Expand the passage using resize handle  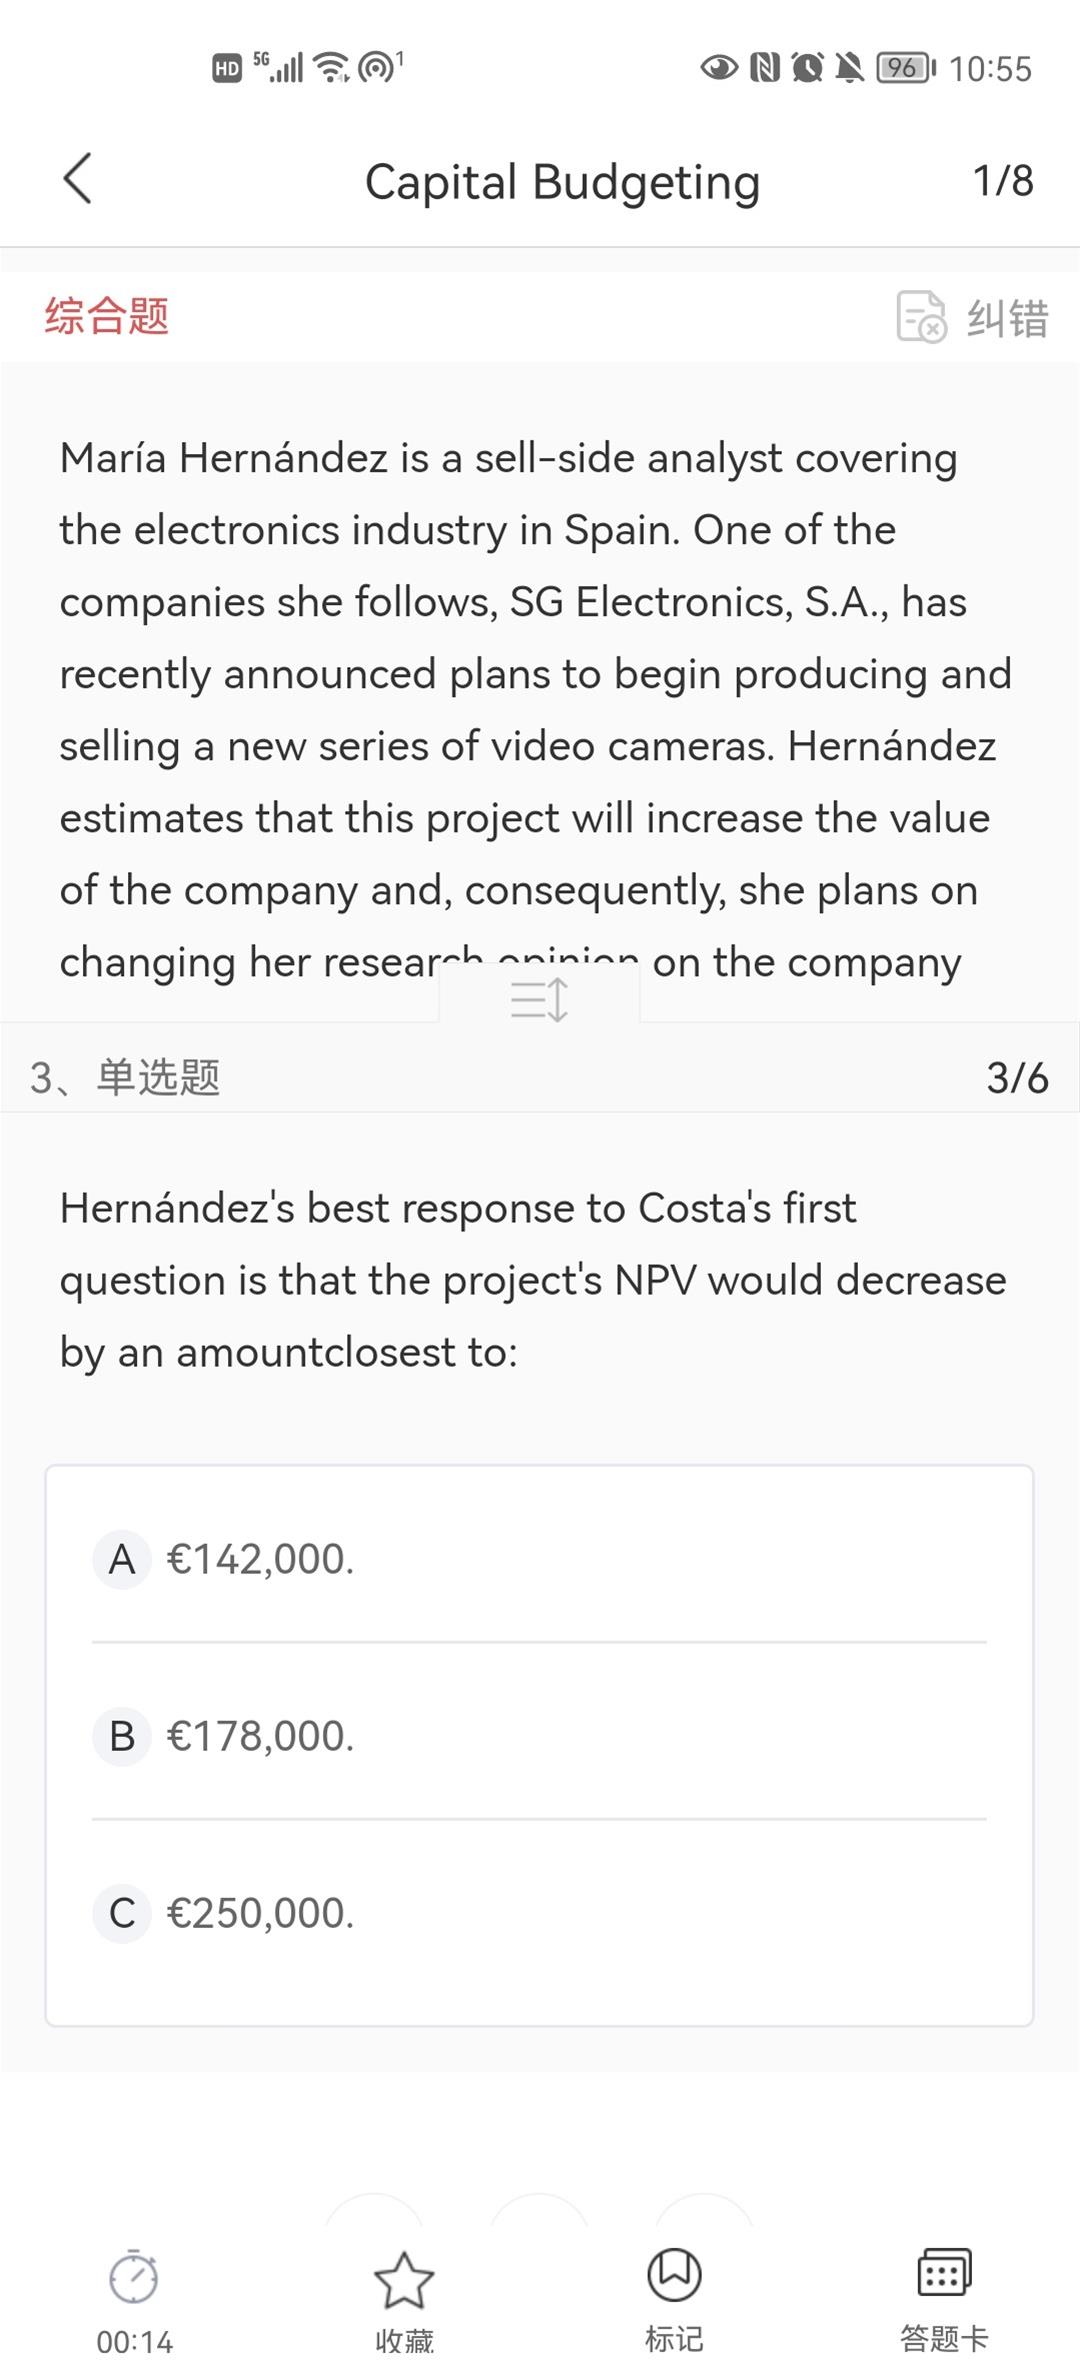[x=539, y=999]
